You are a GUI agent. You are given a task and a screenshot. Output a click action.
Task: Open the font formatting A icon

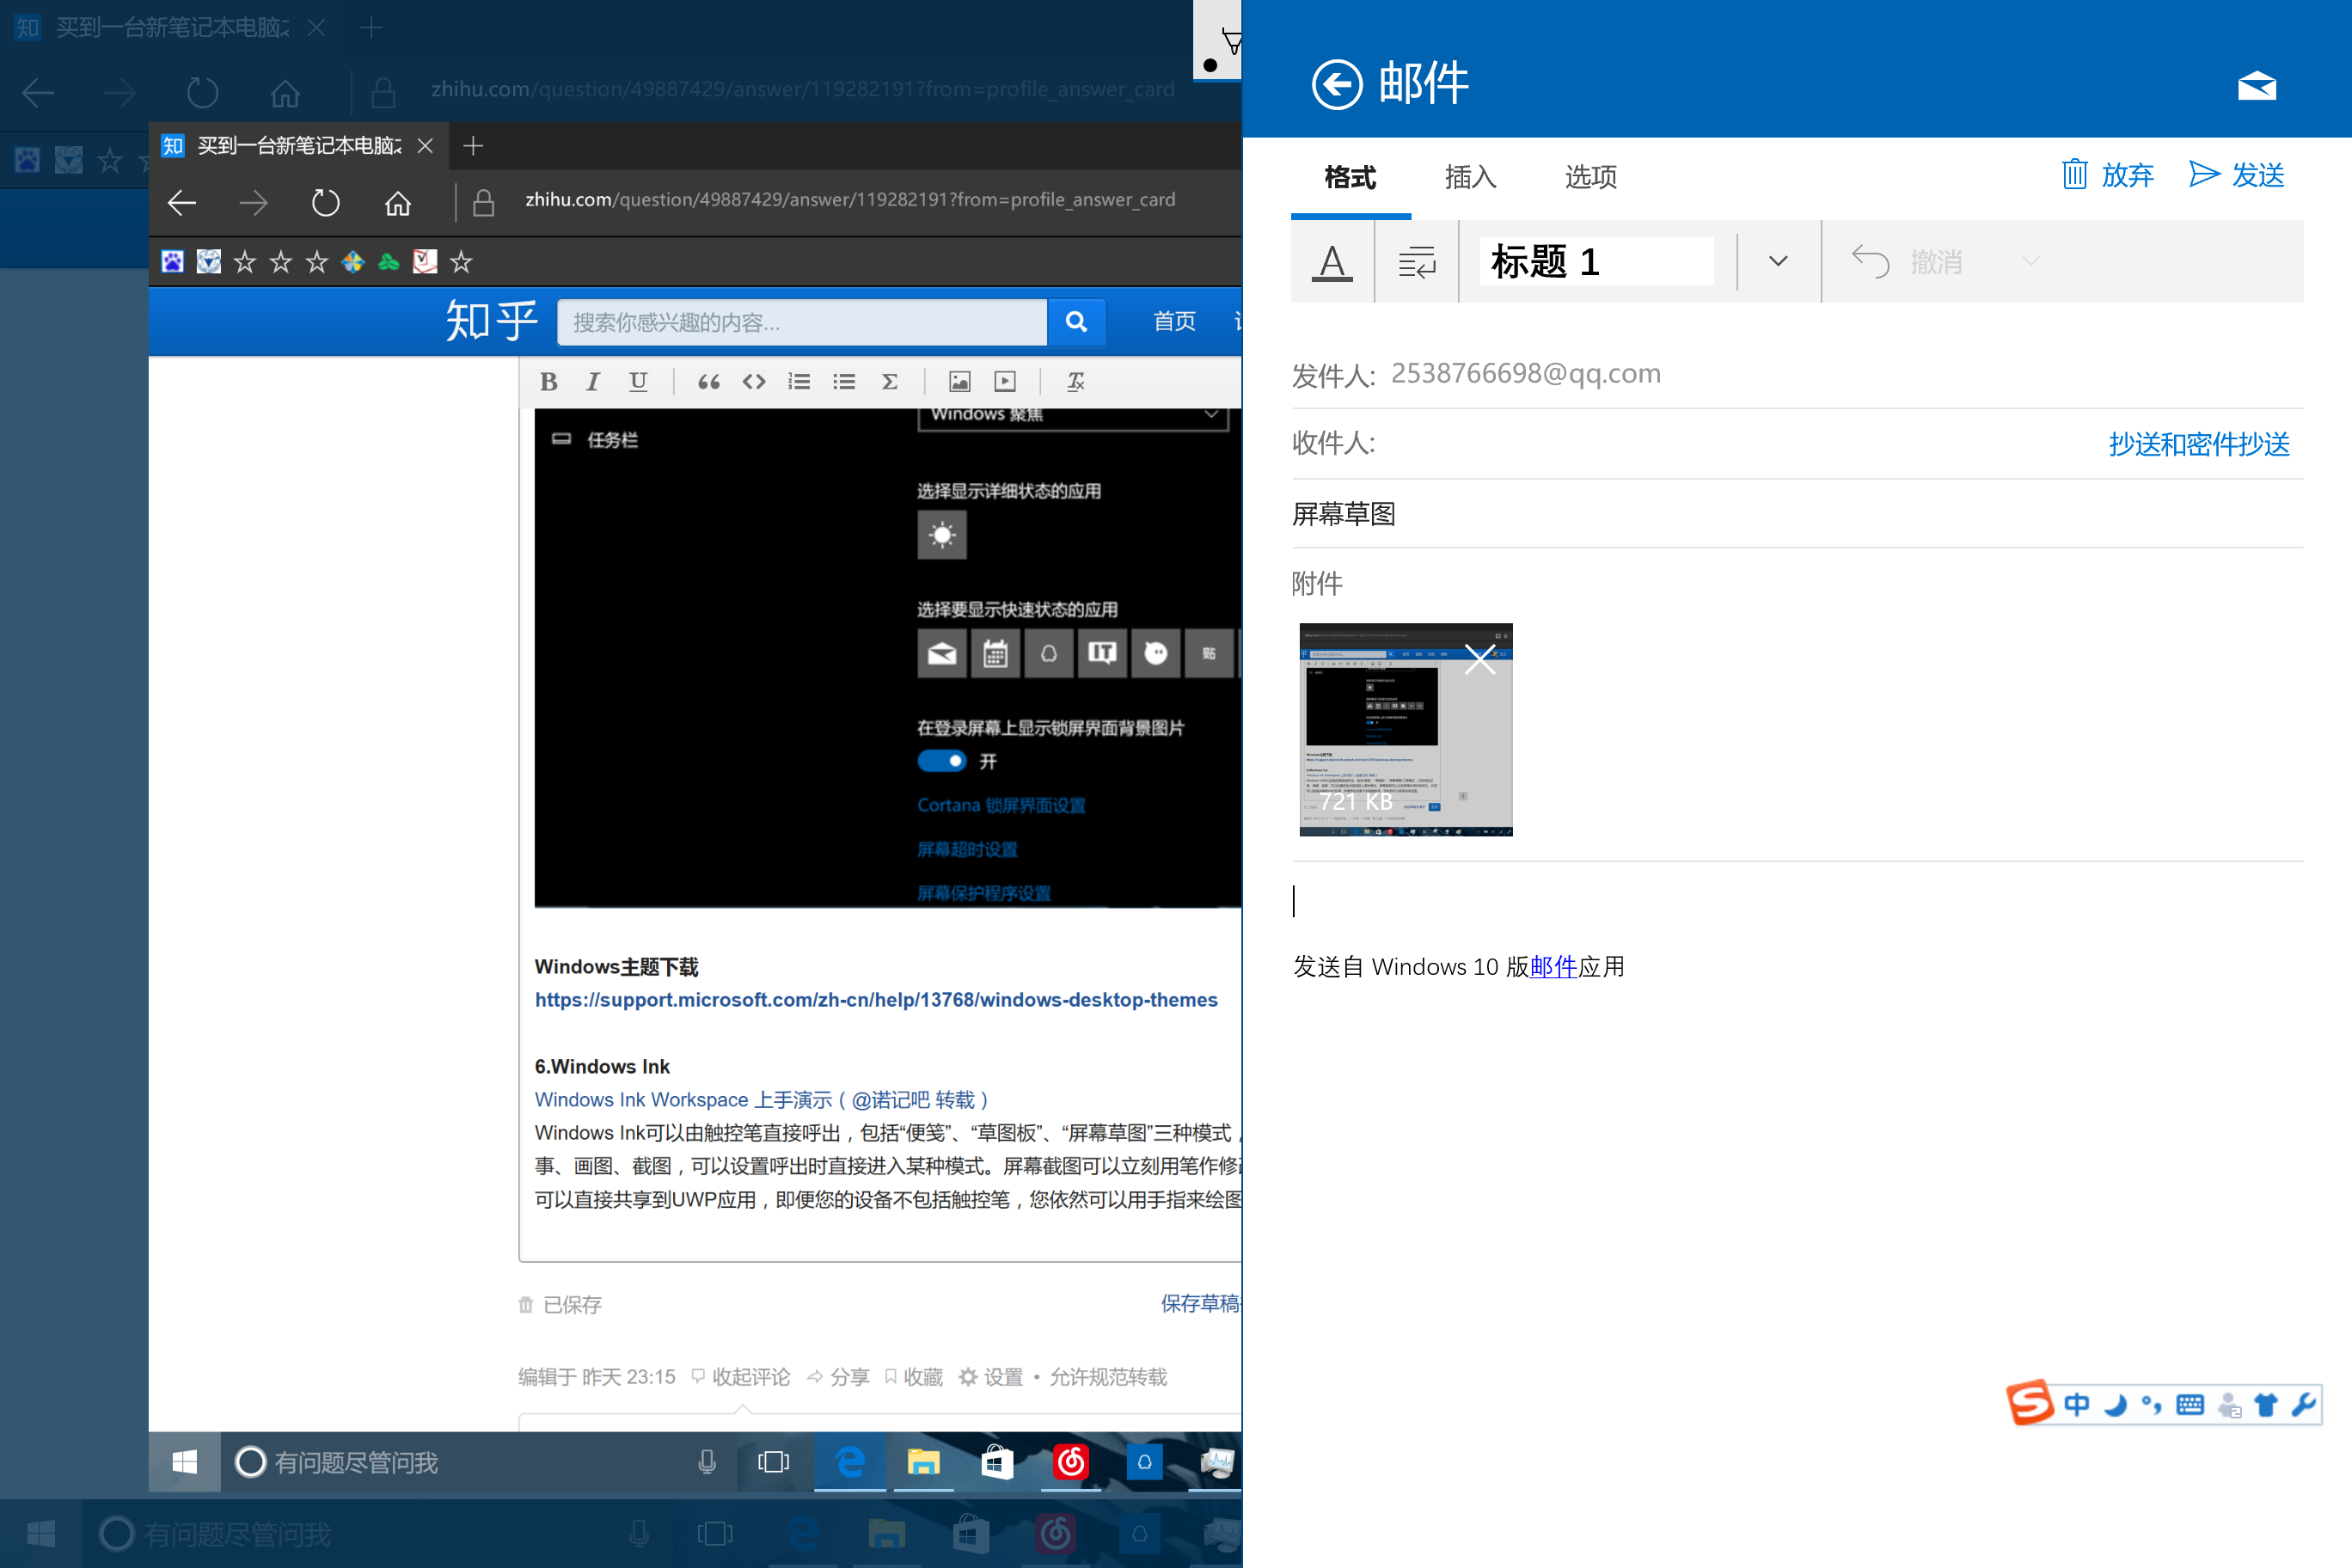click(1332, 262)
